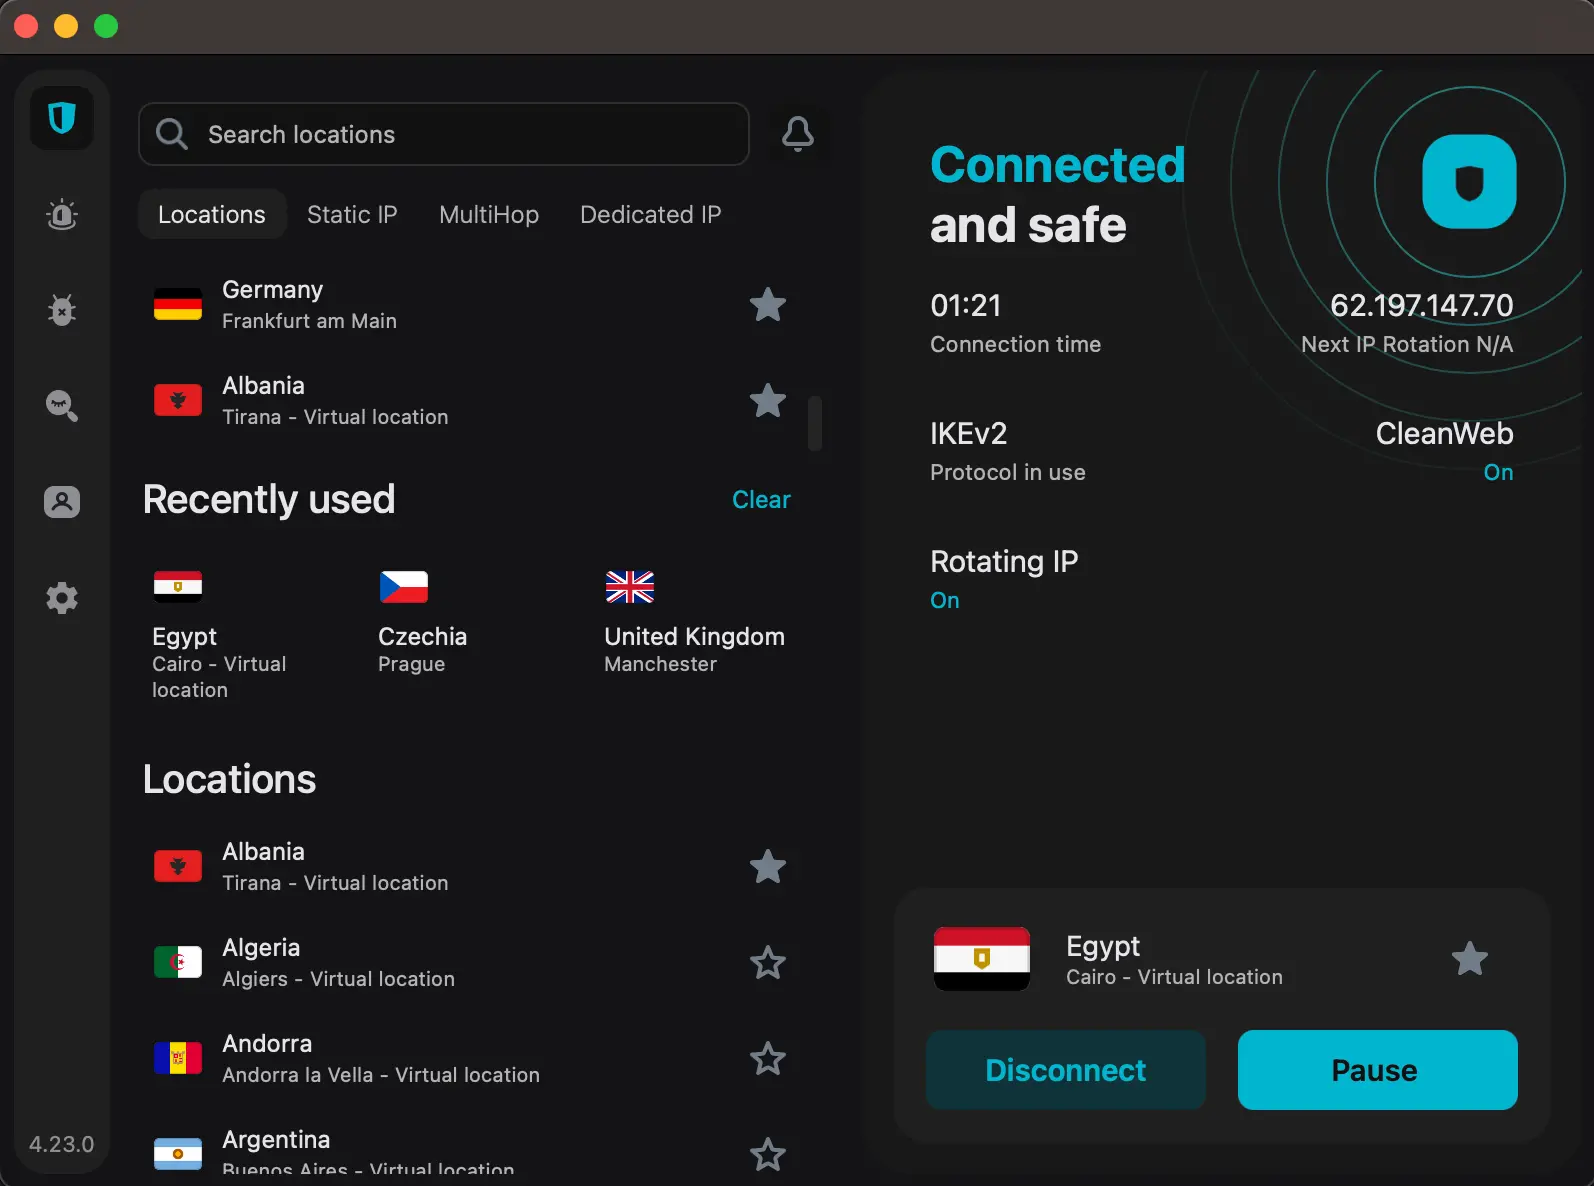The width and height of the screenshot is (1594, 1186).
Task: Click the Algeria flag icon
Action: coord(178,962)
